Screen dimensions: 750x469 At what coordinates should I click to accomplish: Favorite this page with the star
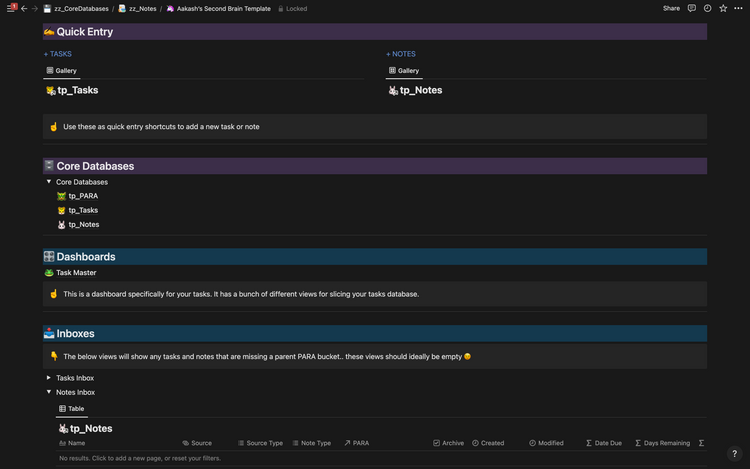click(x=723, y=8)
